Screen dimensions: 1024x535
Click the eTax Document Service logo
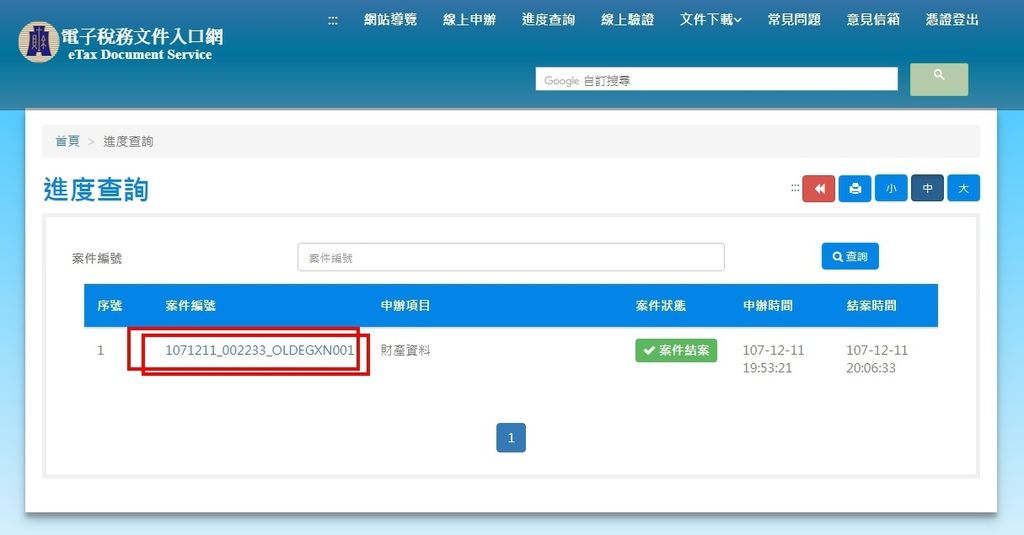click(121, 43)
